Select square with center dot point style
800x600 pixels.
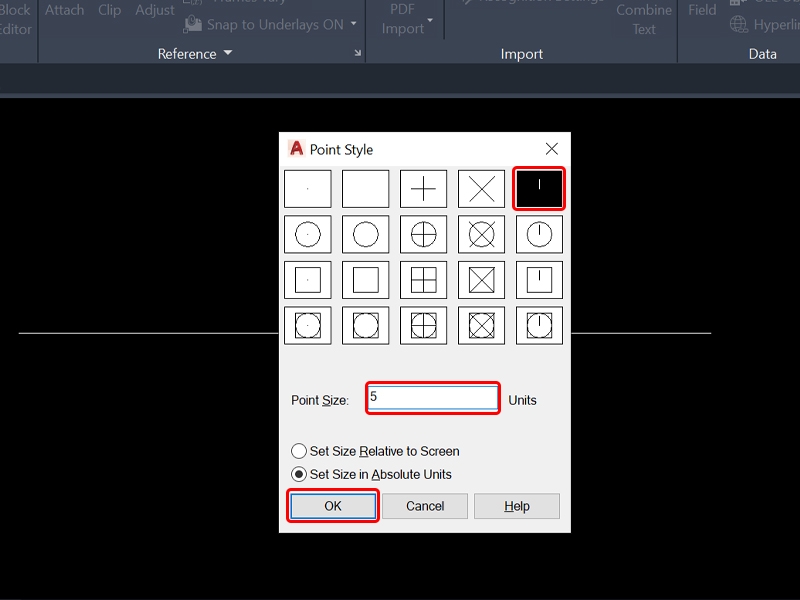click(308, 280)
